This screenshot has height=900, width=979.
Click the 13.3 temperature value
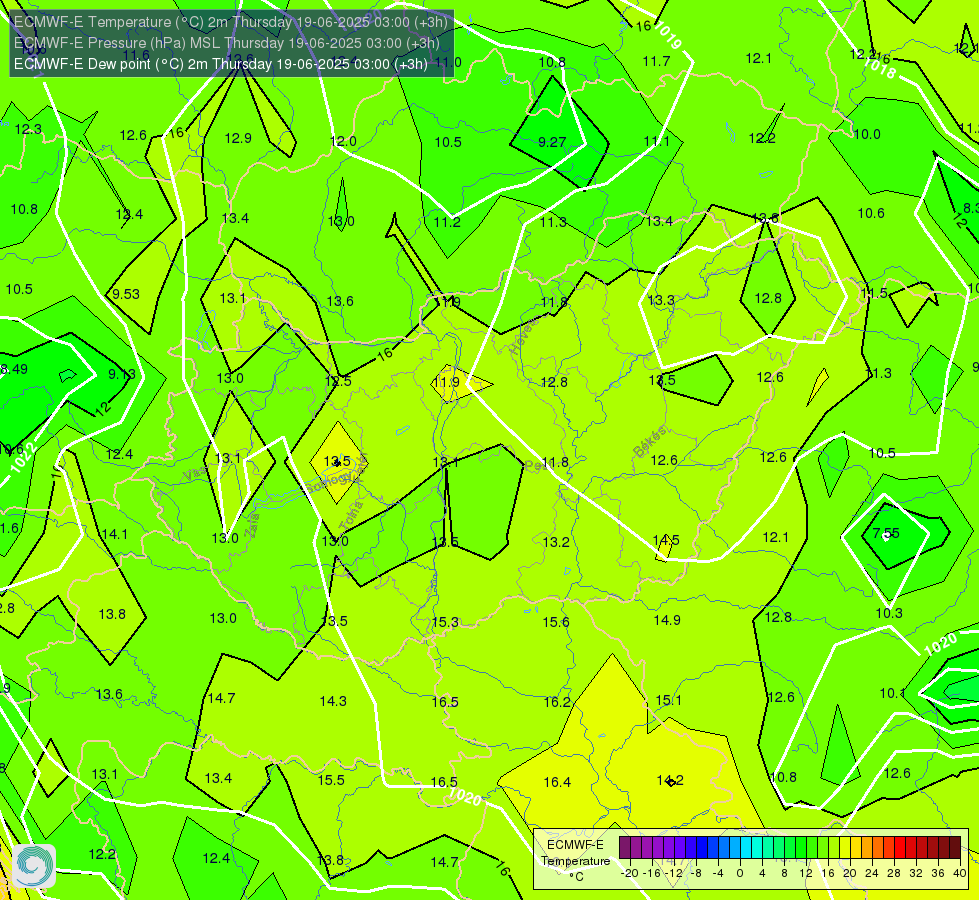(661, 300)
